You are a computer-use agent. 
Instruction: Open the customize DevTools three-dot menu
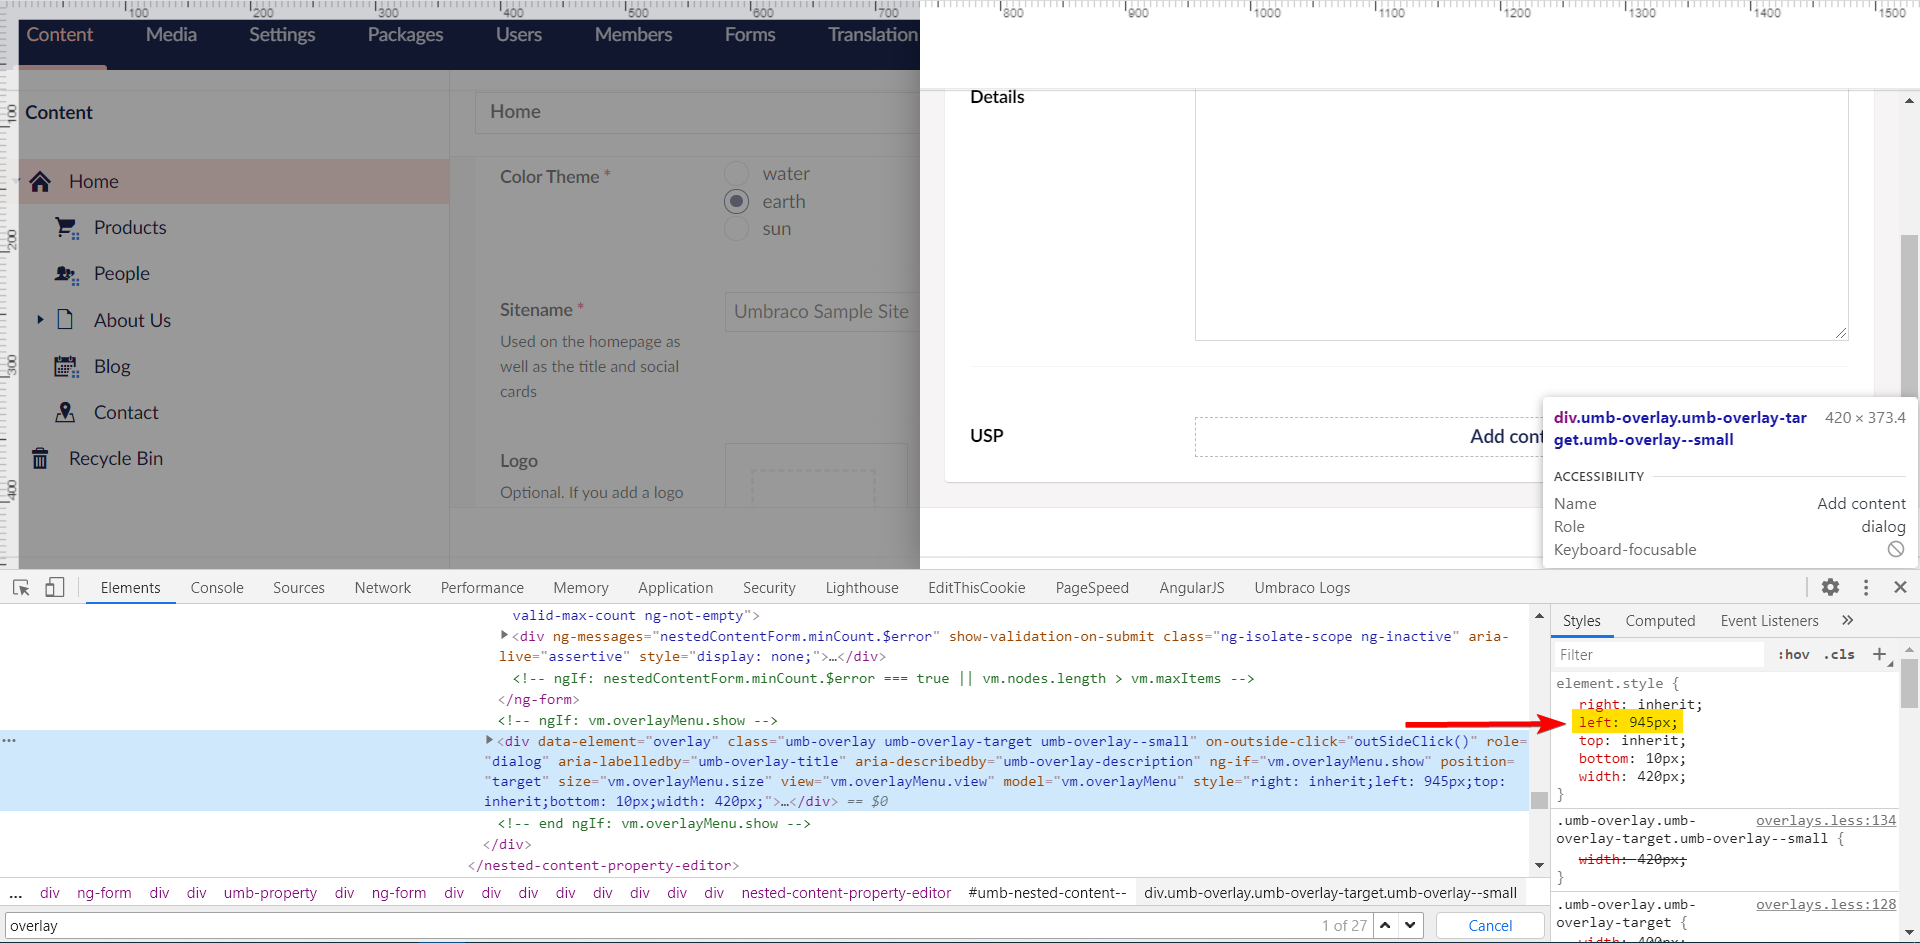point(1866,587)
